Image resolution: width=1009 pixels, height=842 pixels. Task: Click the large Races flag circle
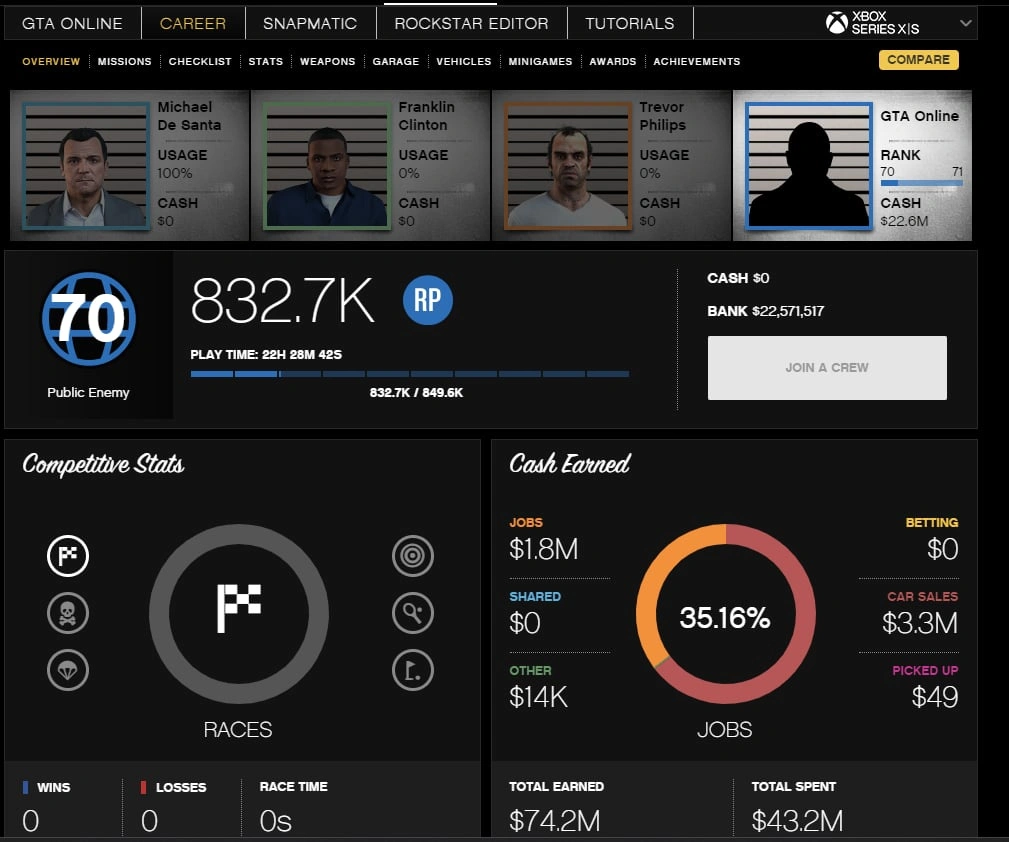pyautogui.click(x=239, y=613)
